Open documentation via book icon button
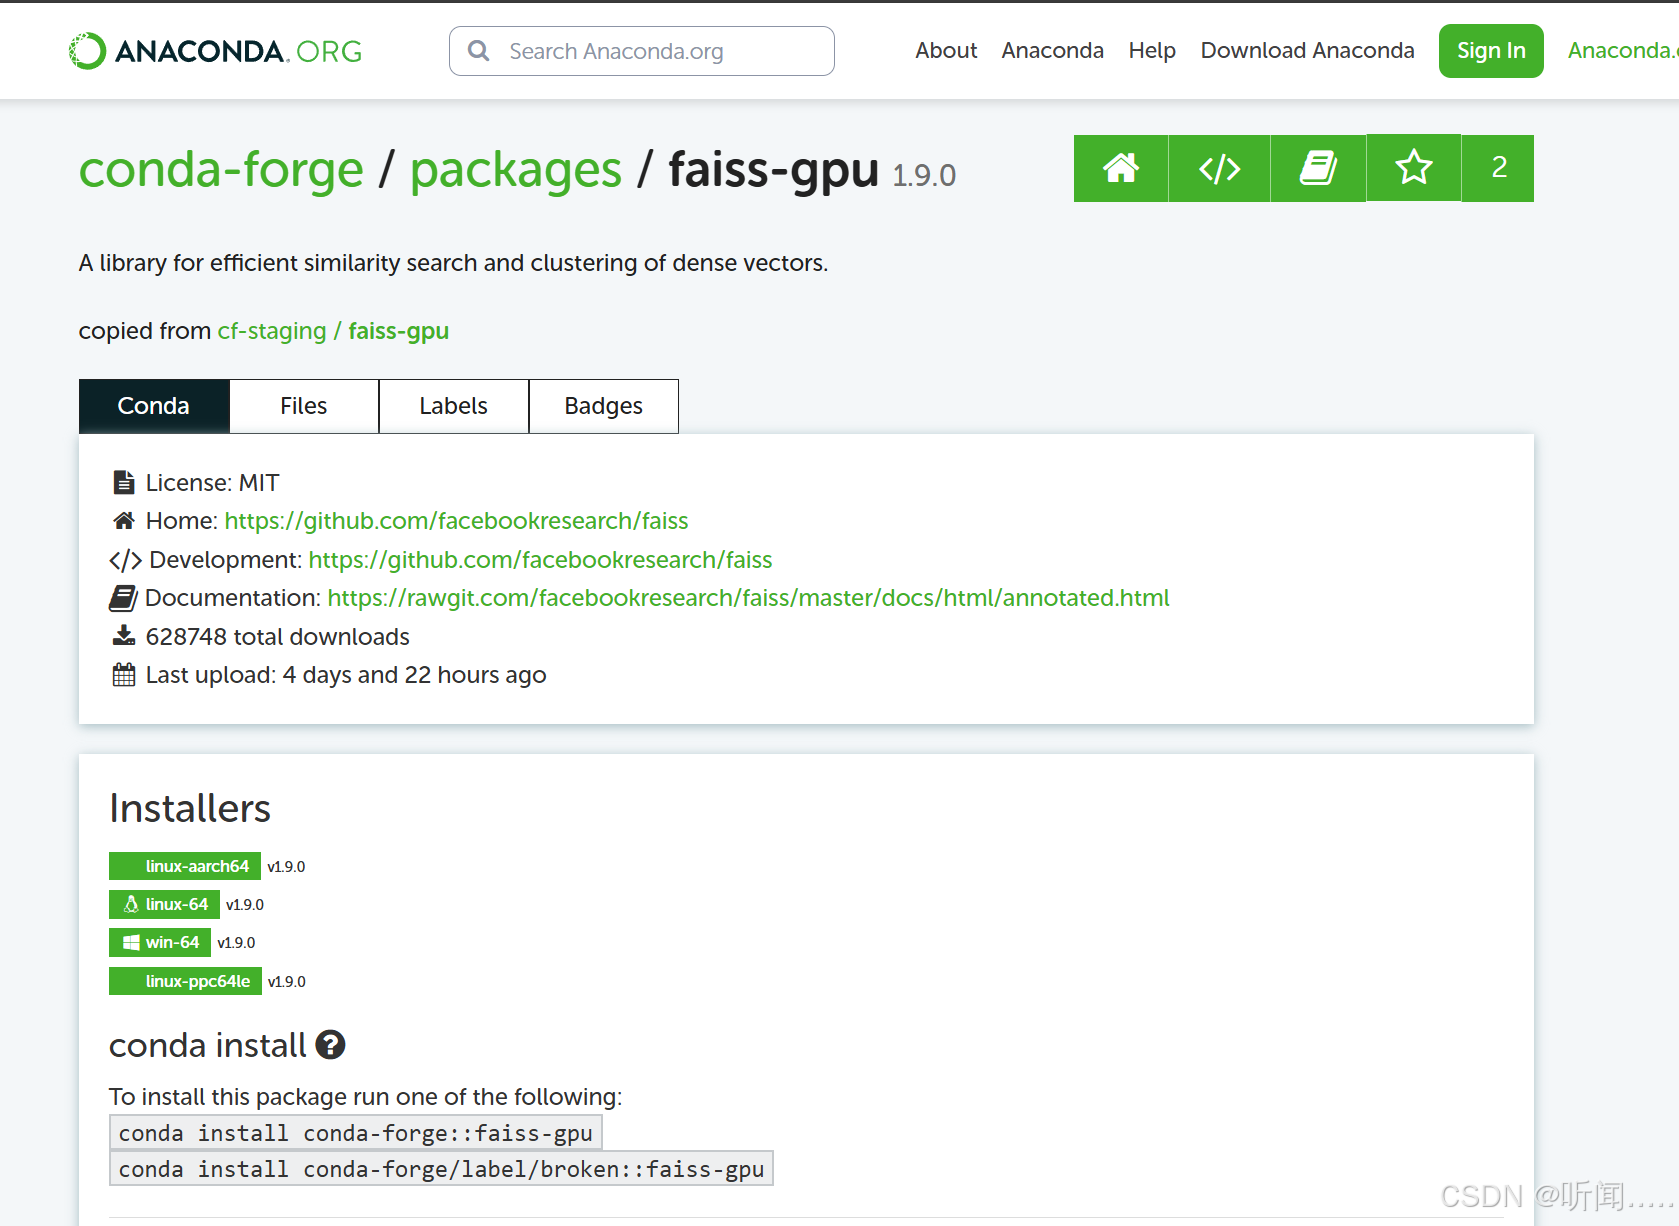The width and height of the screenshot is (1679, 1226). click(1318, 168)
